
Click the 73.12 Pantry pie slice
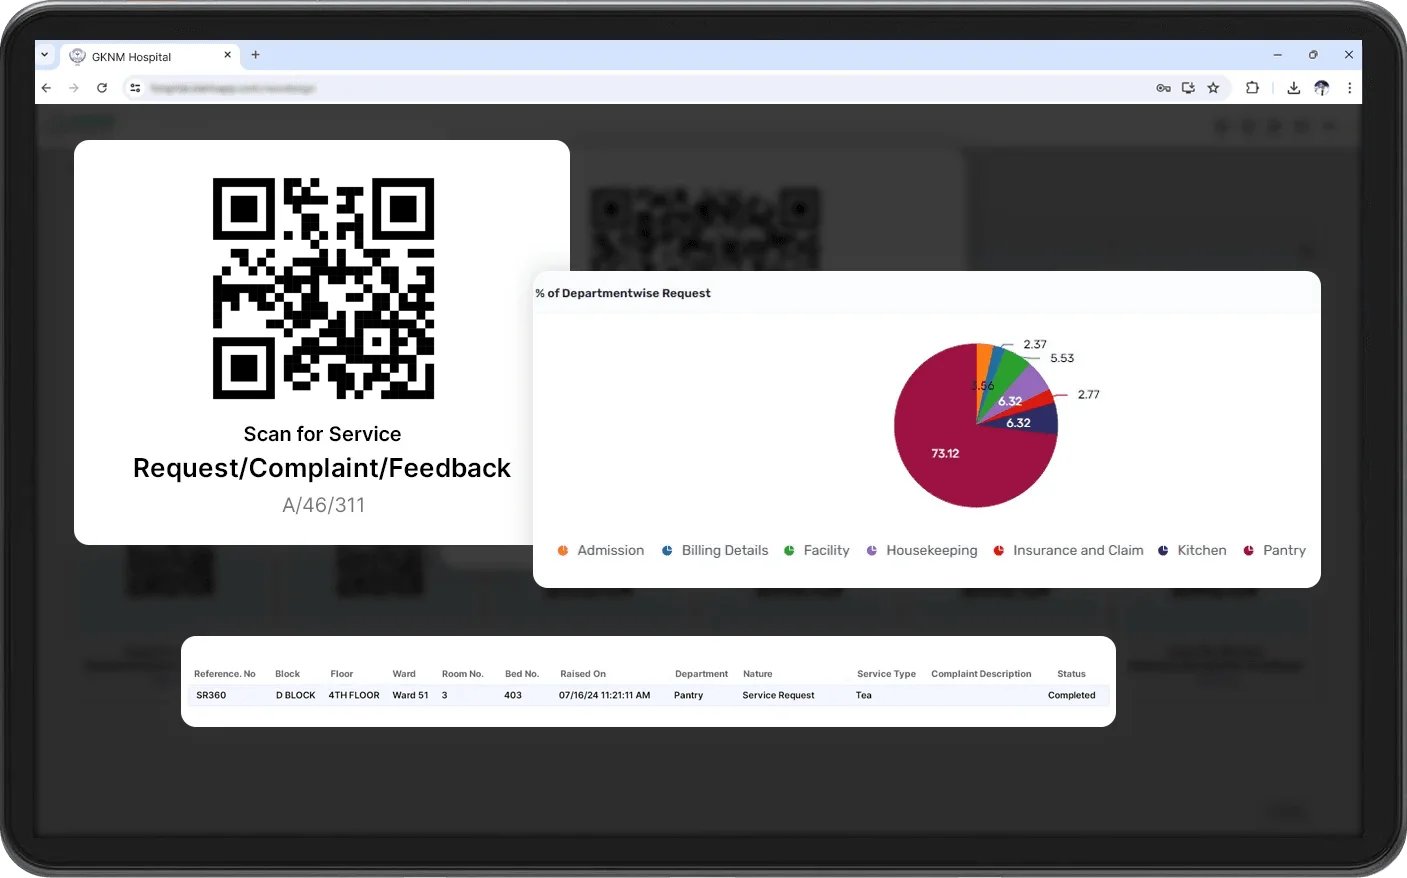(945, 453)
